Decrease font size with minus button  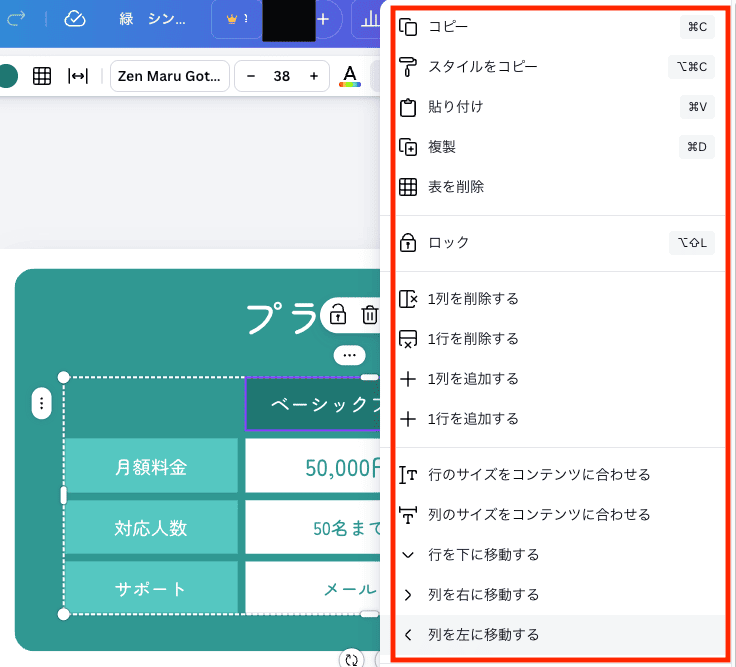click(x=251, y=76)
